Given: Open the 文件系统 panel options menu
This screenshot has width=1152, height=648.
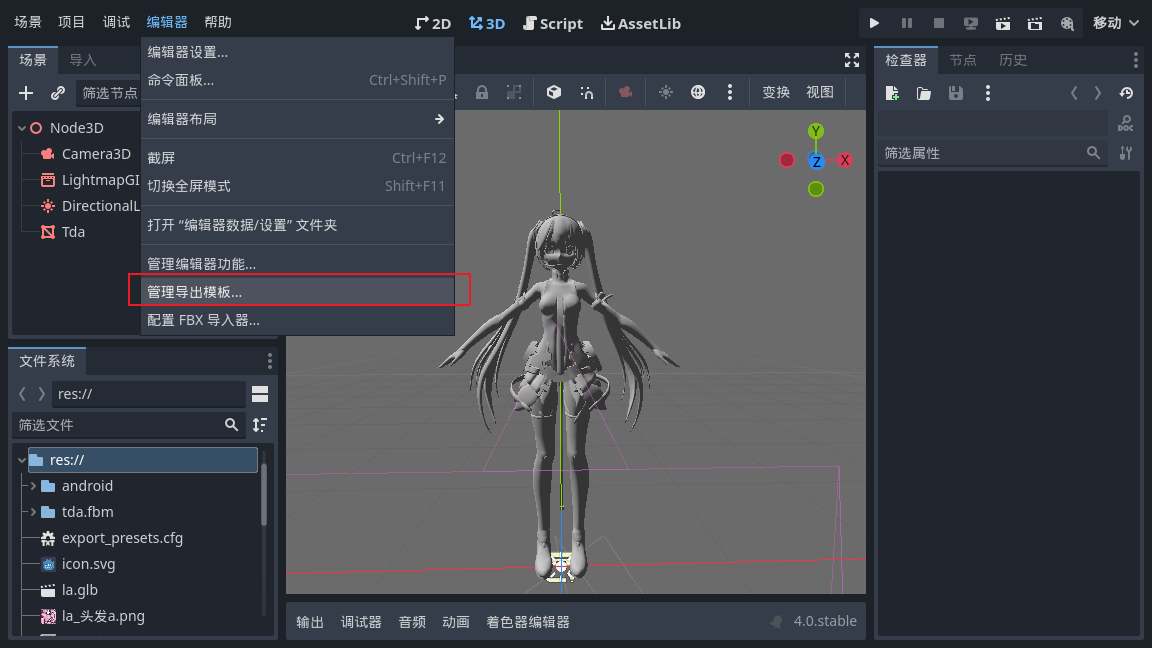Looking at the screenshot, I should [x=270, y=361].
